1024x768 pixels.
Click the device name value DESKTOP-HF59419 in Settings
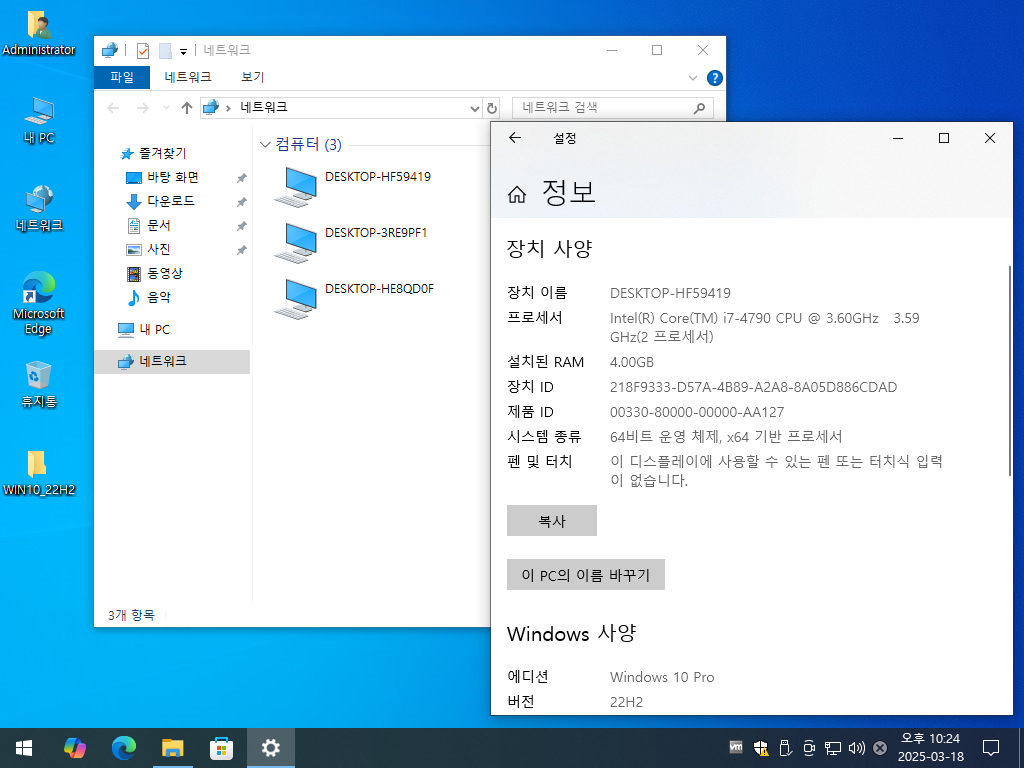coord(670,293)
